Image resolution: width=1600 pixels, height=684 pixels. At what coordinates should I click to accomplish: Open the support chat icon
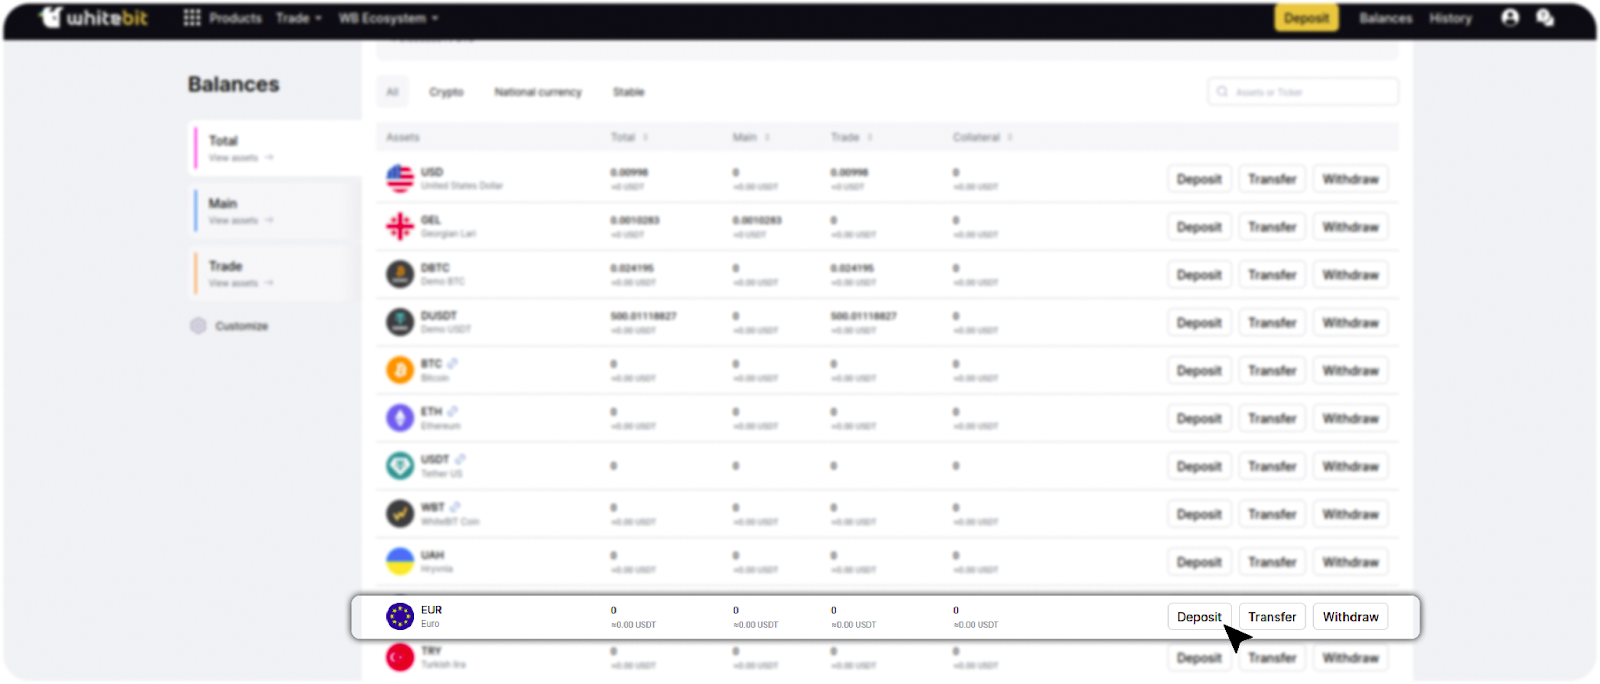[x=1545, y=18]
